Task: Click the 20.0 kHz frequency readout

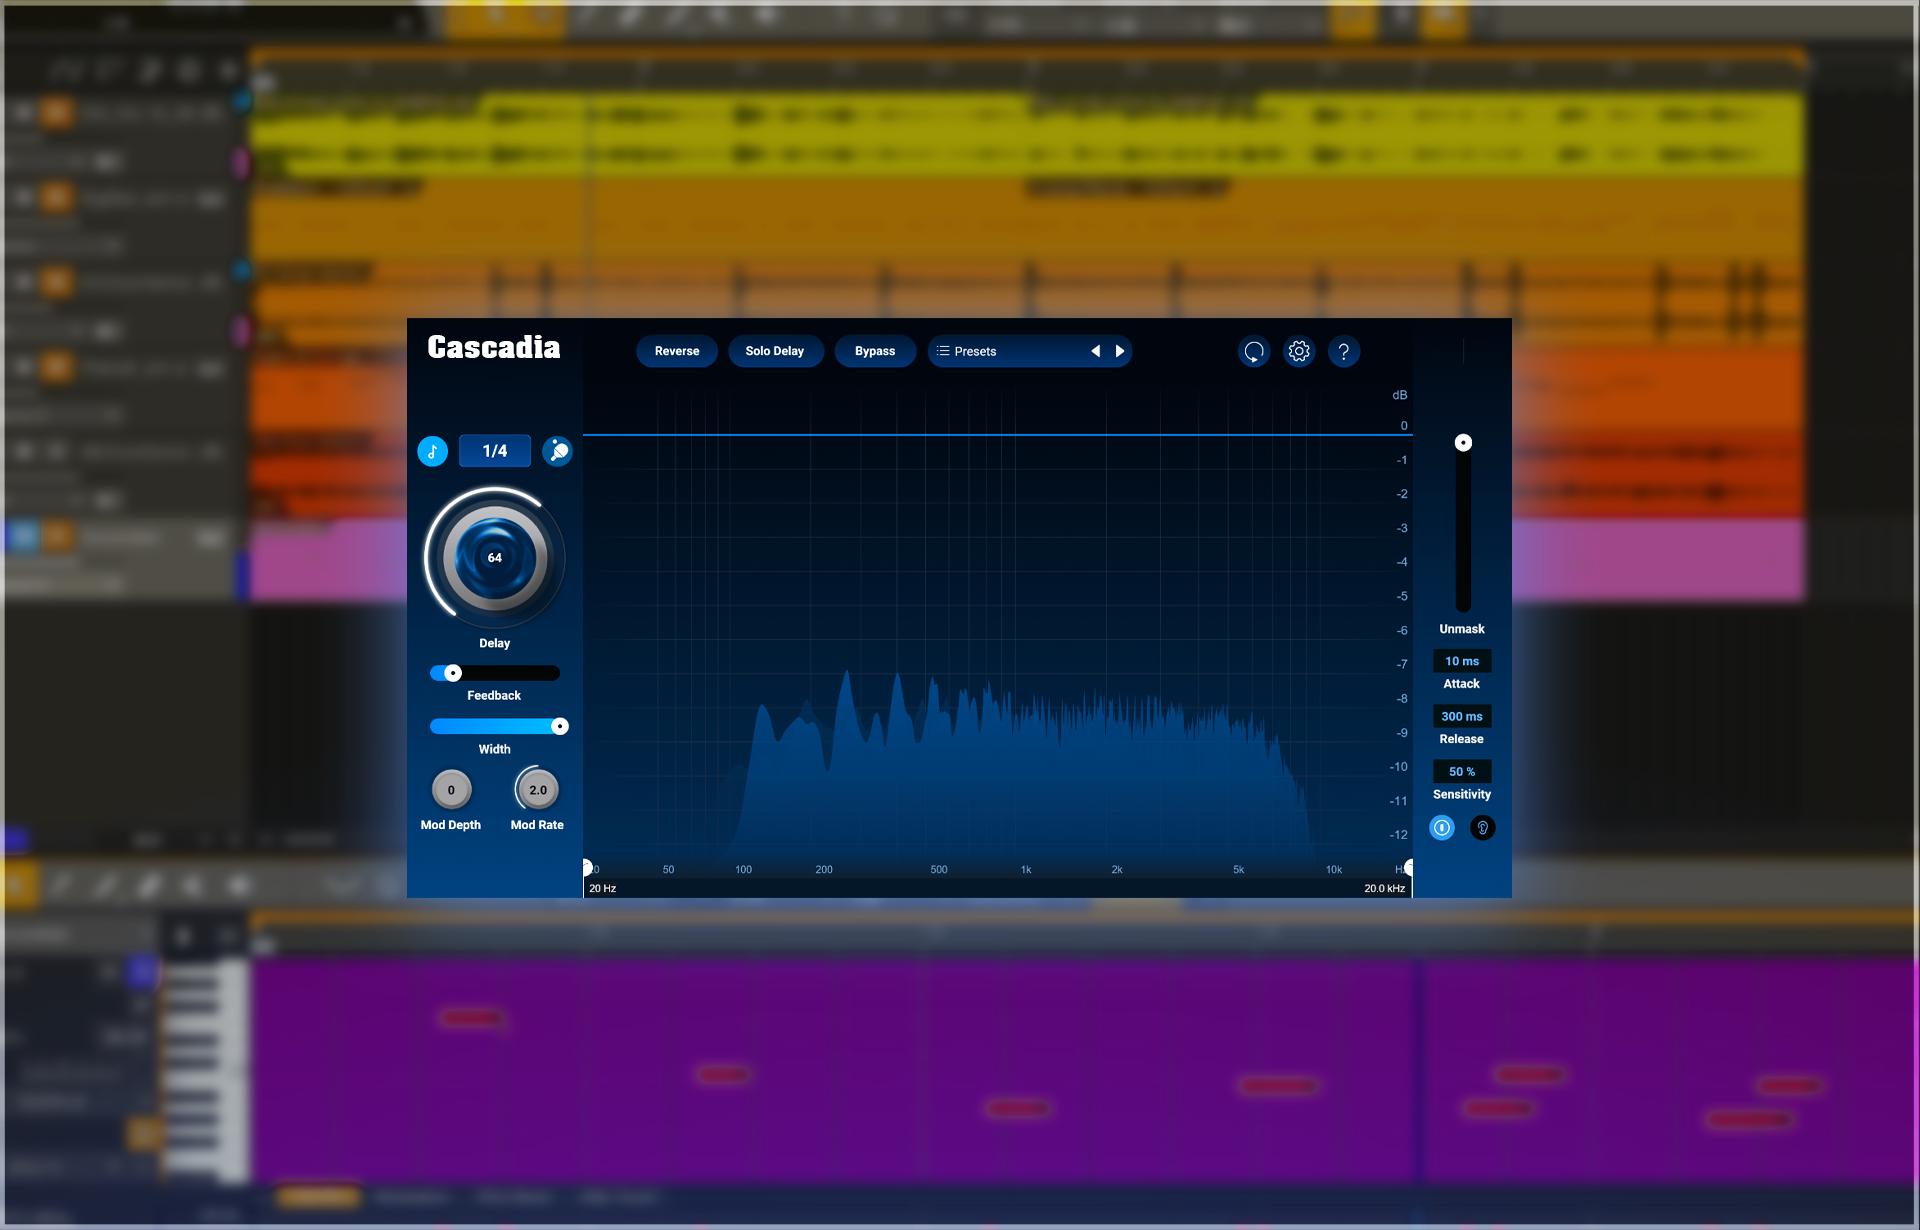Action: (x=1385, y=888)
